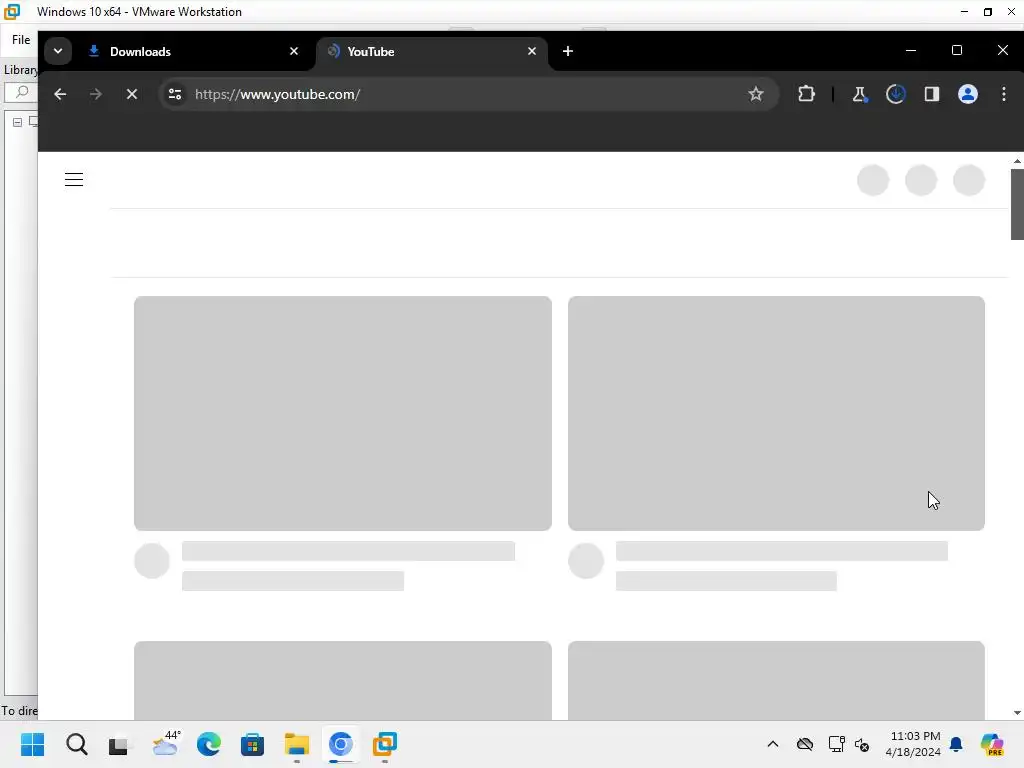
Task: Click the cloud sync tray icon
Action: (805, 744)
